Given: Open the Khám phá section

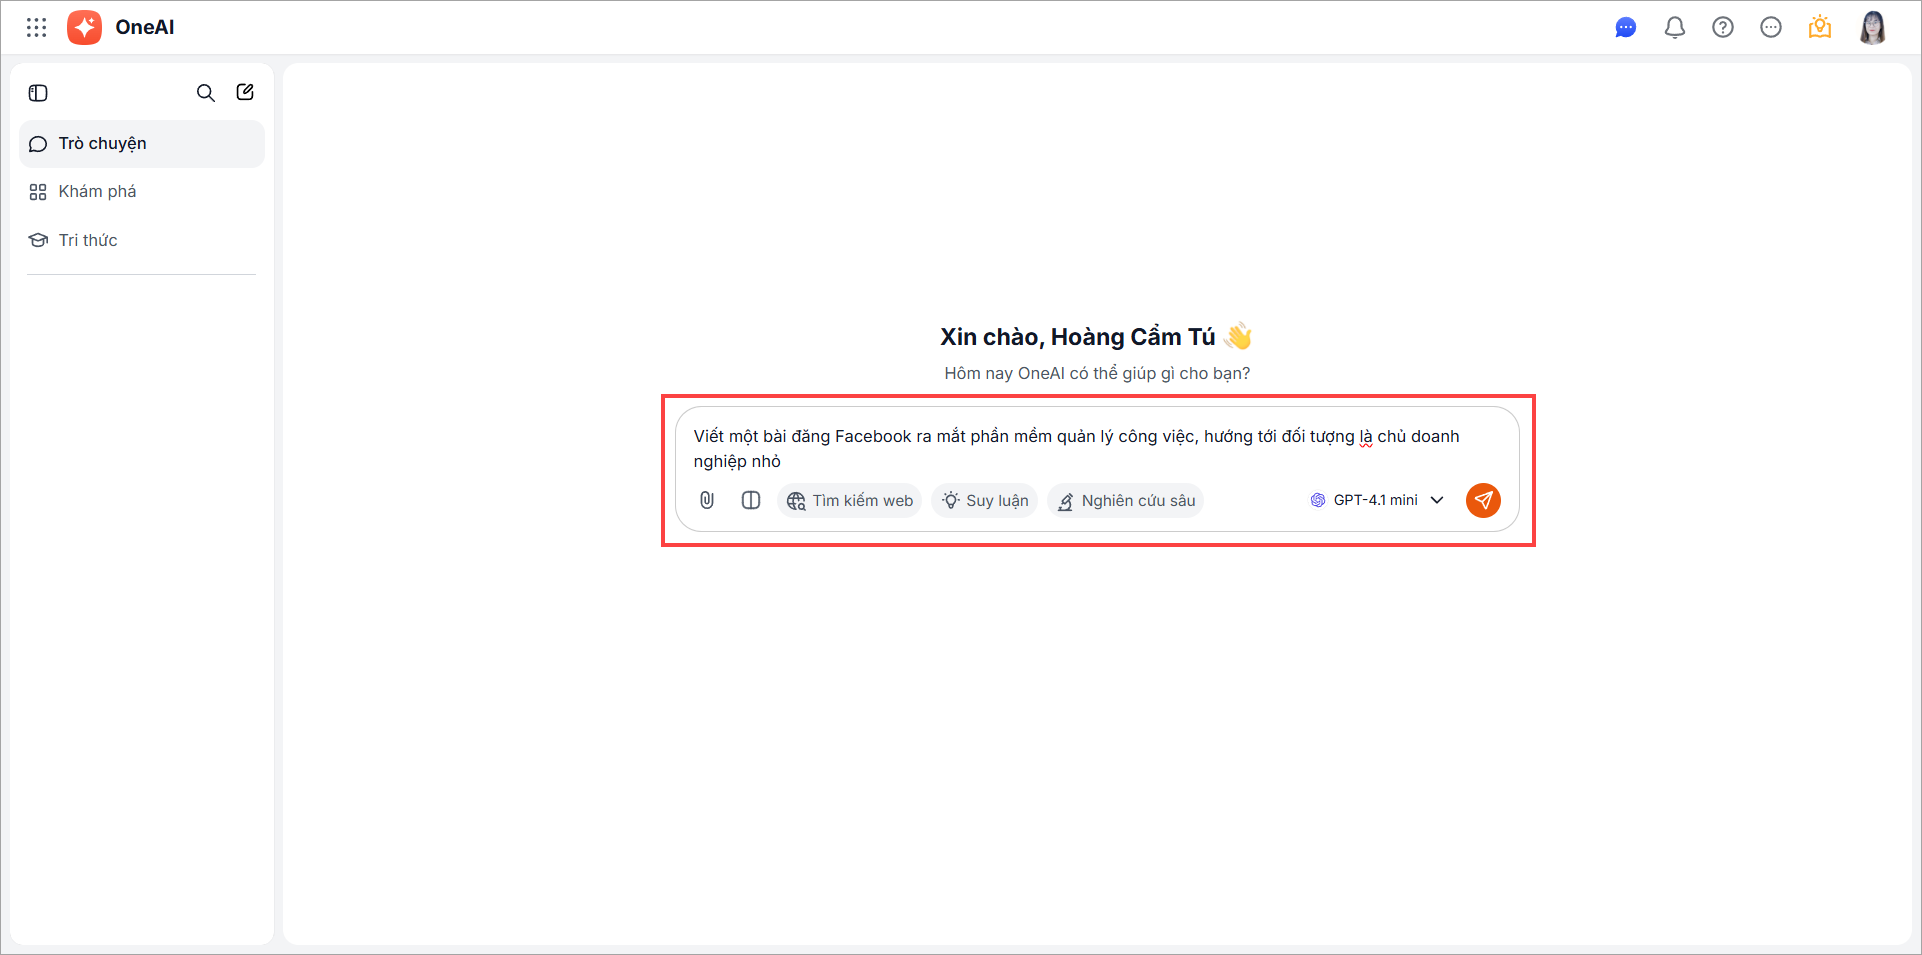Looking at the screenshot, I should tap(142, 192).
